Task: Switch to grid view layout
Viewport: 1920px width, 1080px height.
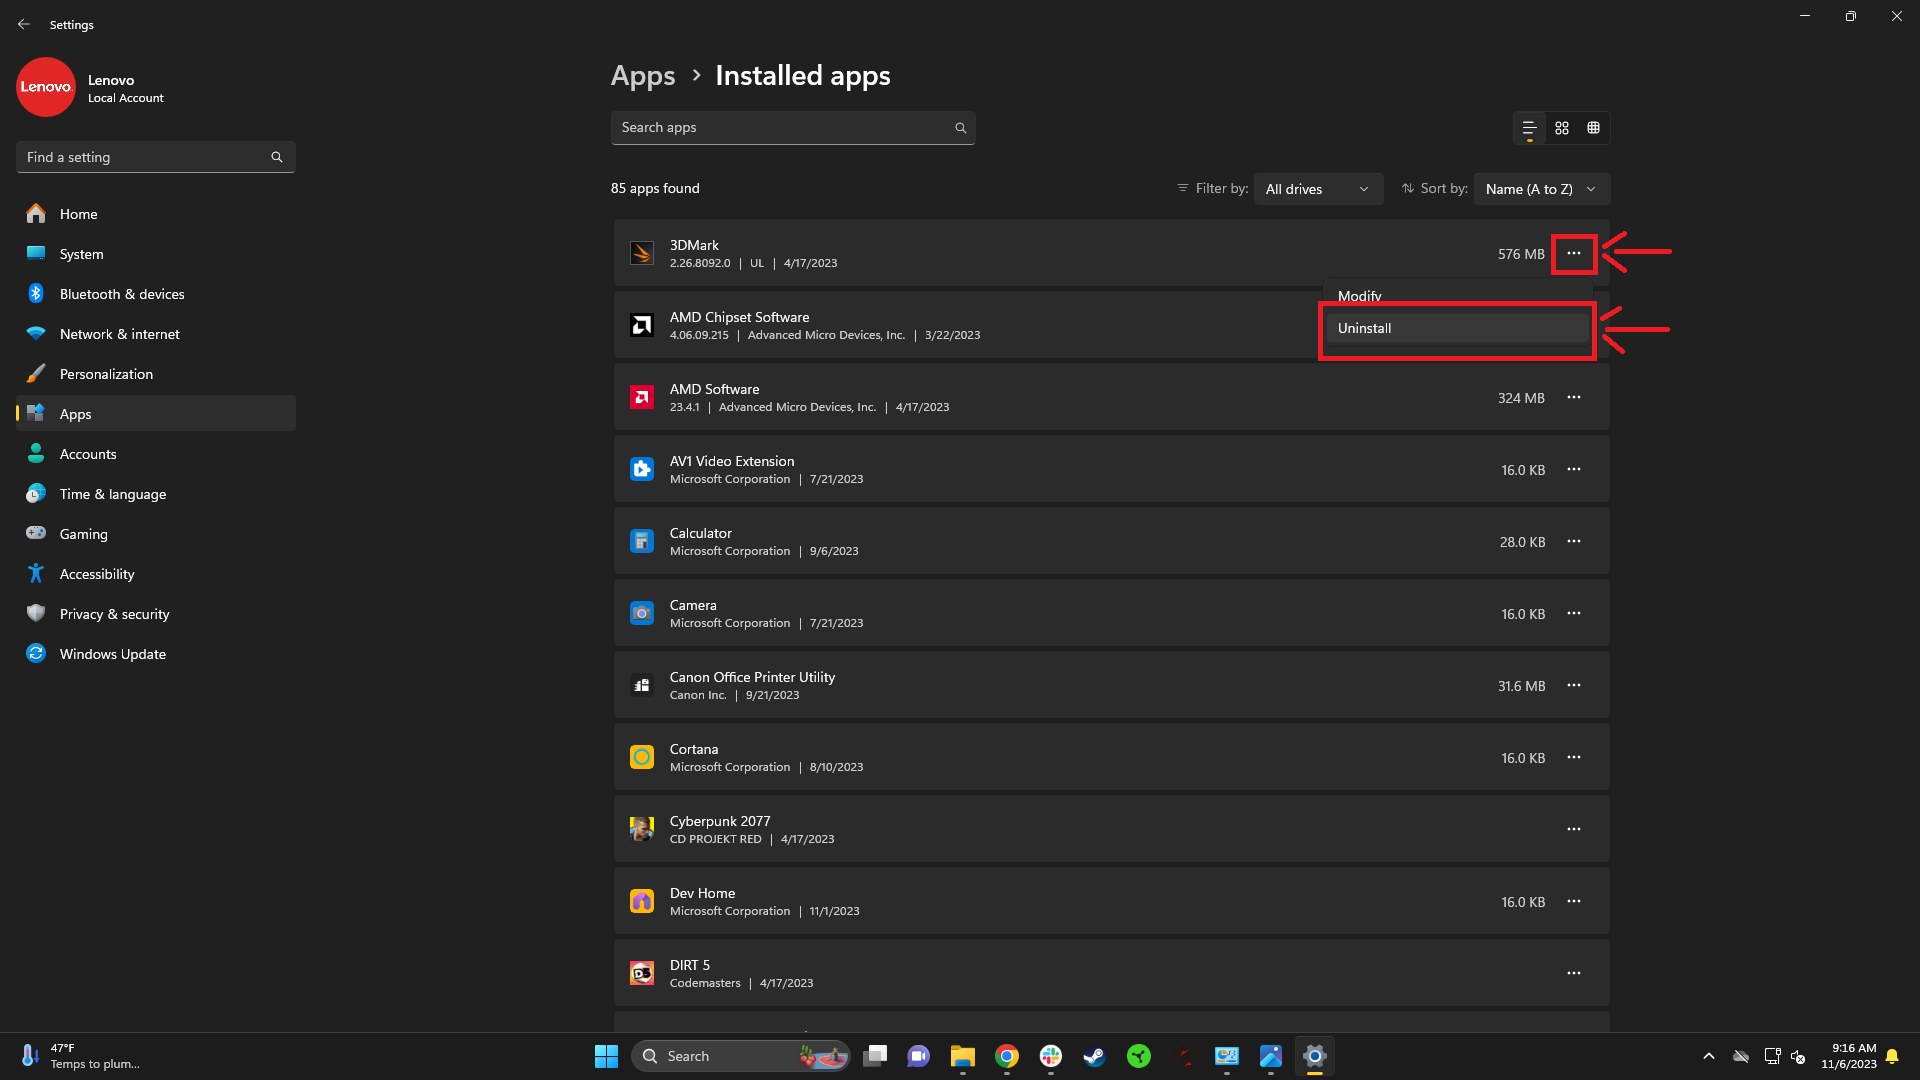Action: pos(1562,128)
